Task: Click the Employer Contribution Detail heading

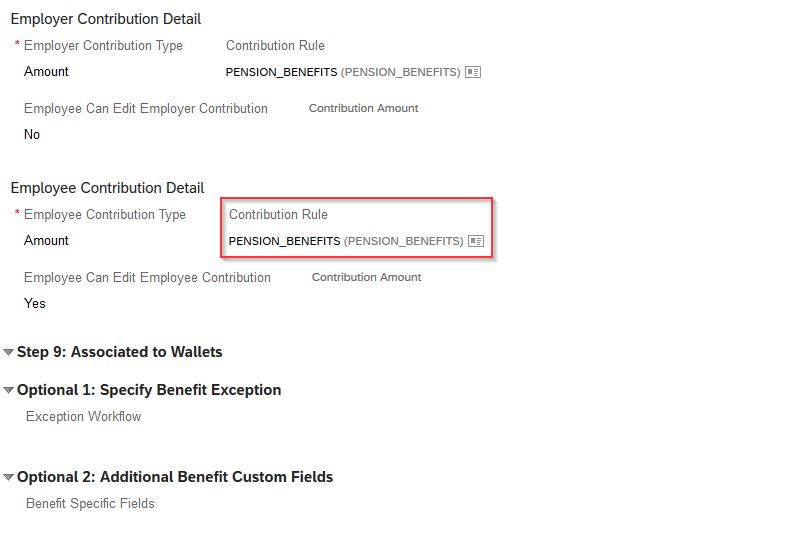Action: click(106, 19)
